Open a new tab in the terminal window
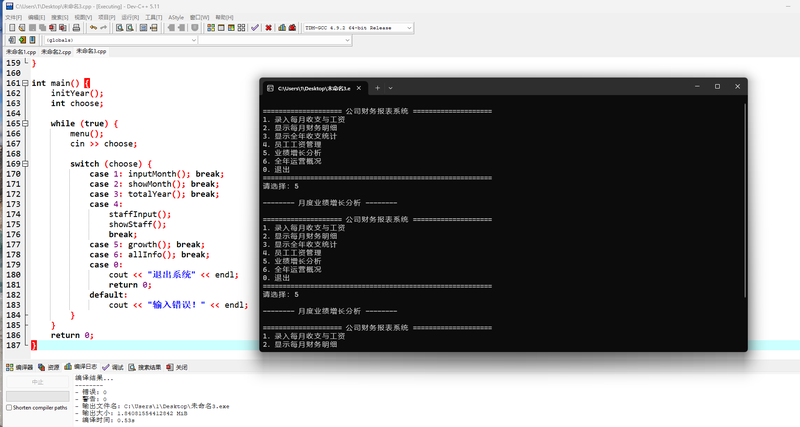 click(x=377, y=87)
